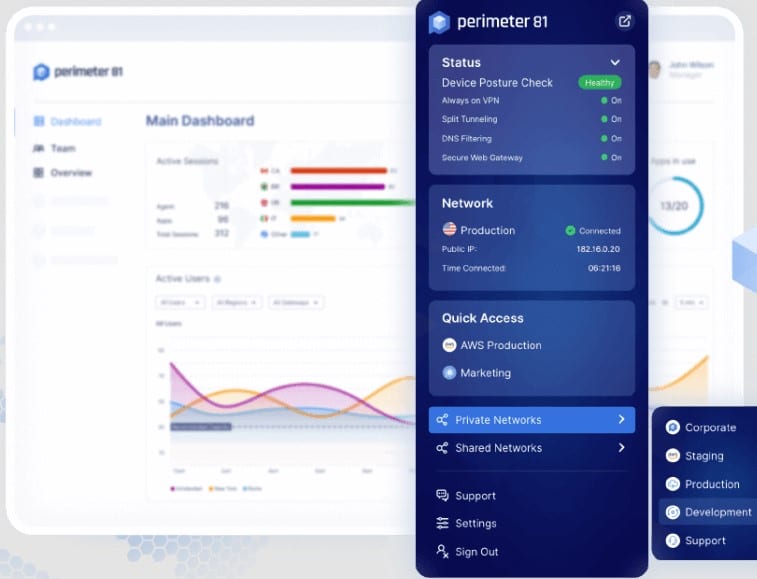The height and width of the screenshot is (579, 757).
Task: Click the Perimeter 81 cube logo in agent panel
Action: coord(439,22)
